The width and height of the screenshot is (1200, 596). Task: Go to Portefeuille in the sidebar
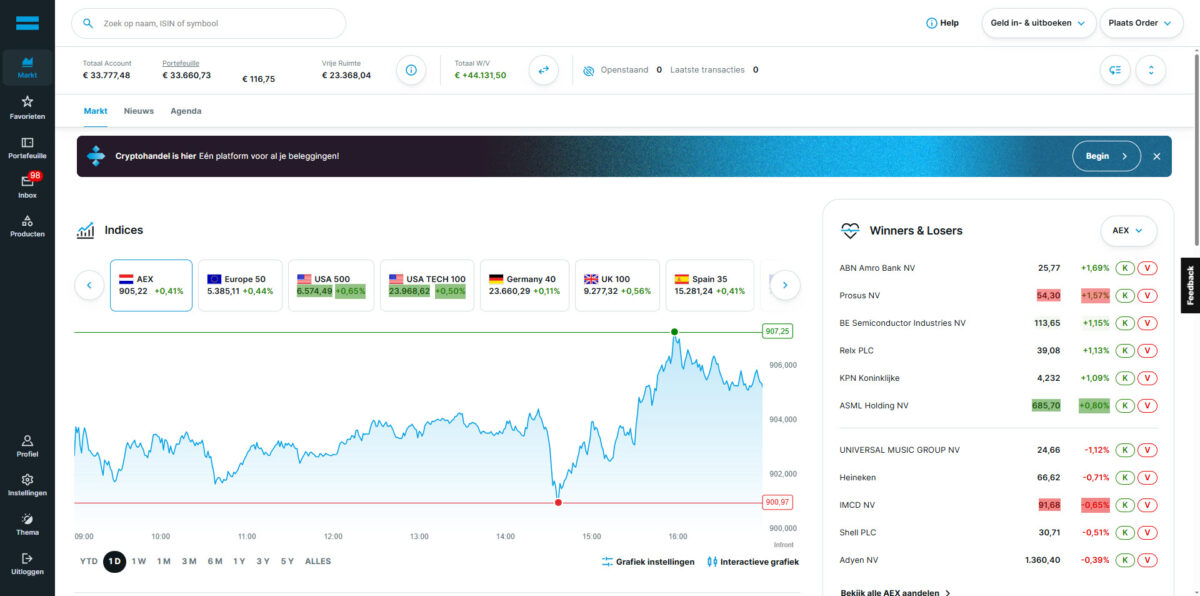(27, 147)
